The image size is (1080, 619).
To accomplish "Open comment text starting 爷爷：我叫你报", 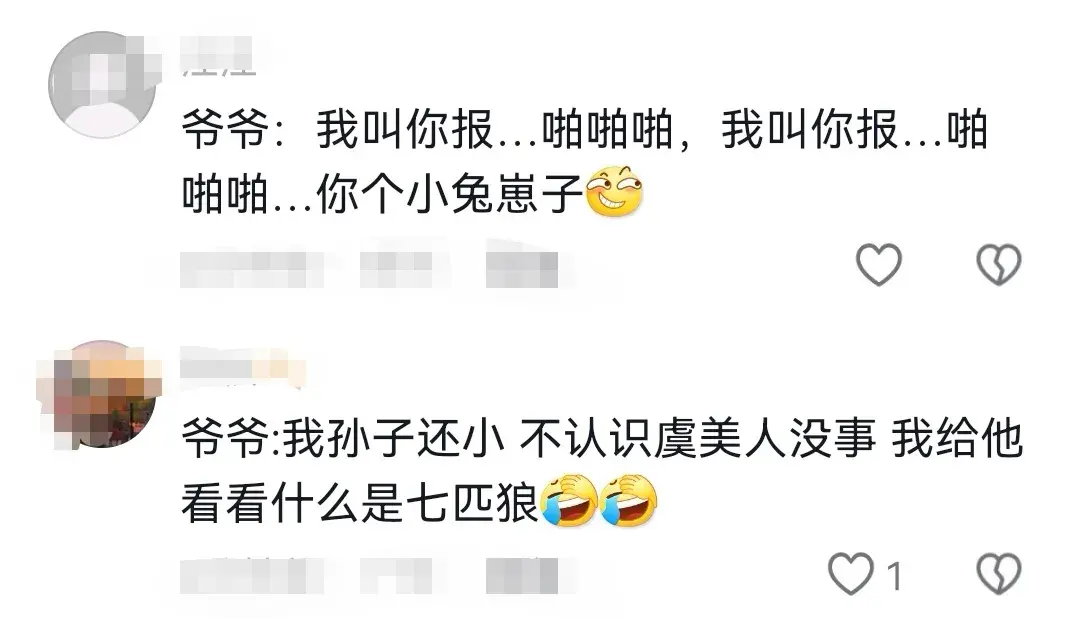I will point(585,162).
